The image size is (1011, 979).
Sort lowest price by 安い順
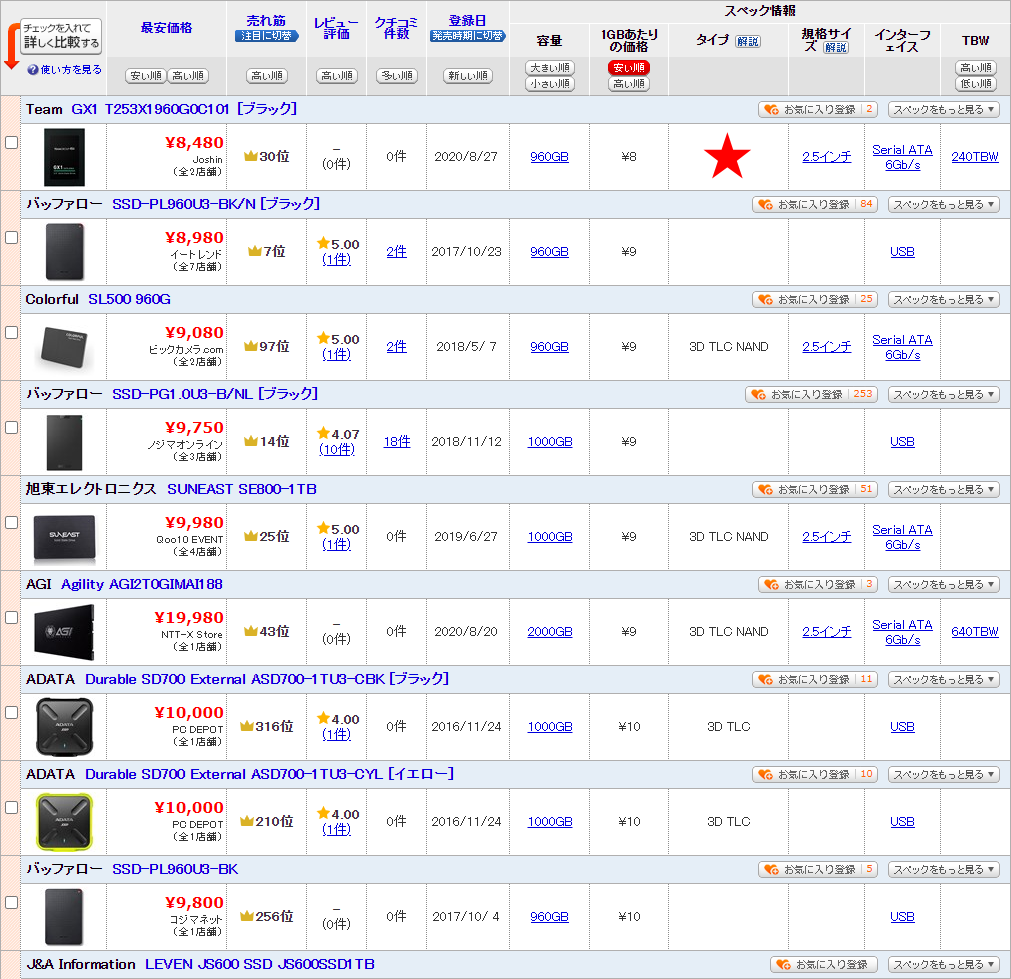146,75
